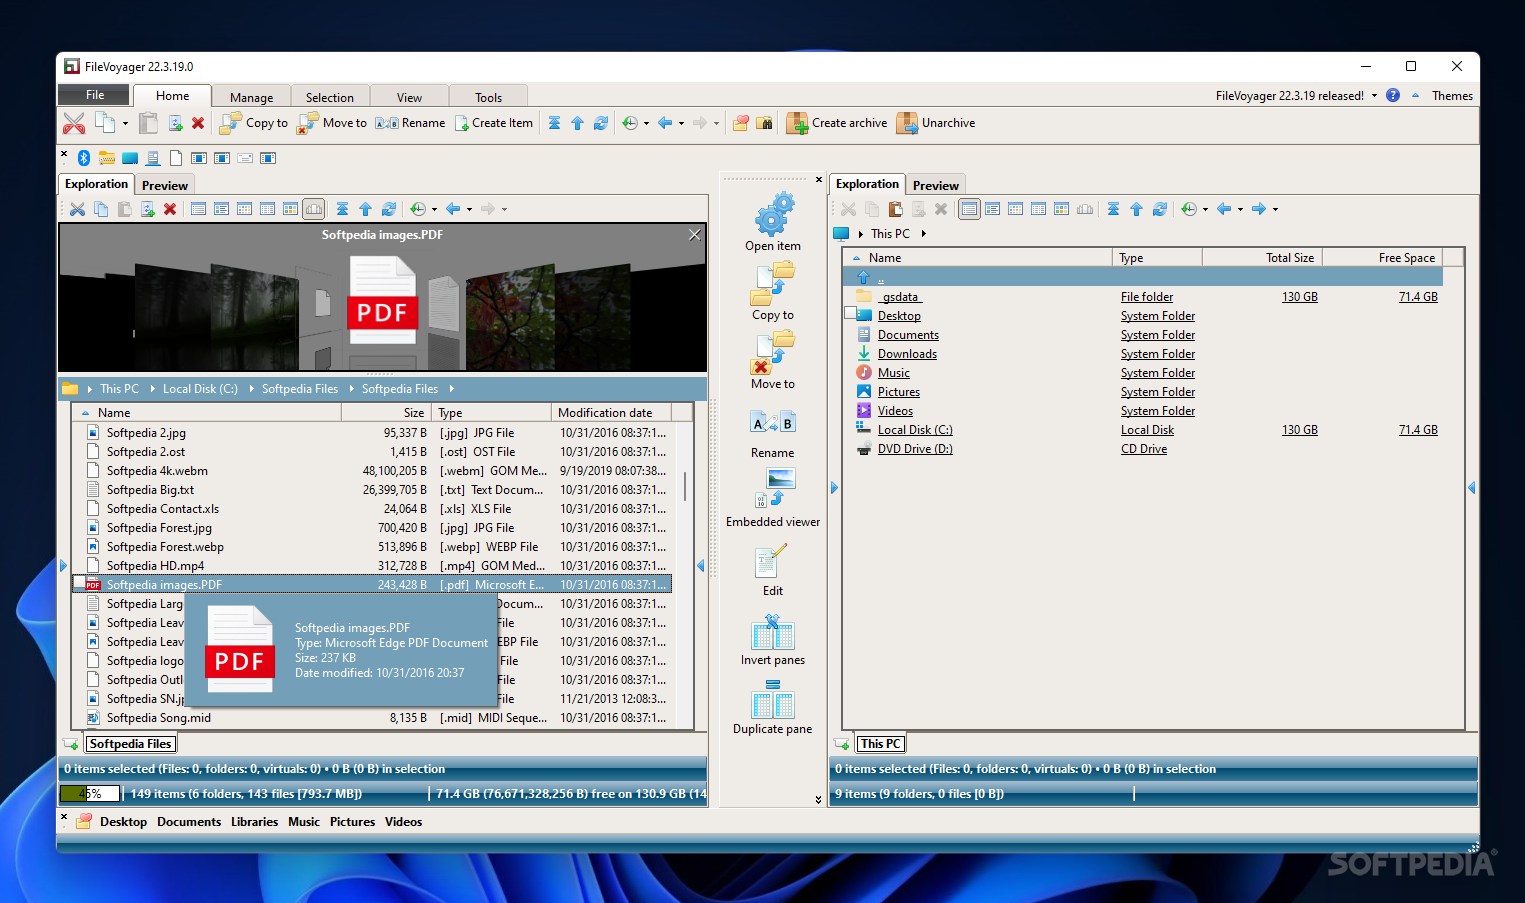The height and width of the screenshot is (903, 1525).
Task: Click the red Delete X in the Home ribbon
Action: click(x=198, y=123)
